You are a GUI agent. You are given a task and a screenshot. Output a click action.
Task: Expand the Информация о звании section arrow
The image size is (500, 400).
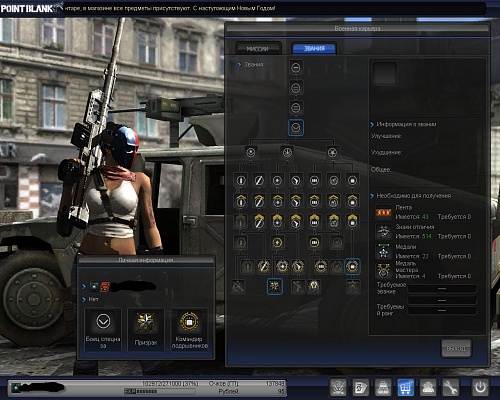[372, 124]
